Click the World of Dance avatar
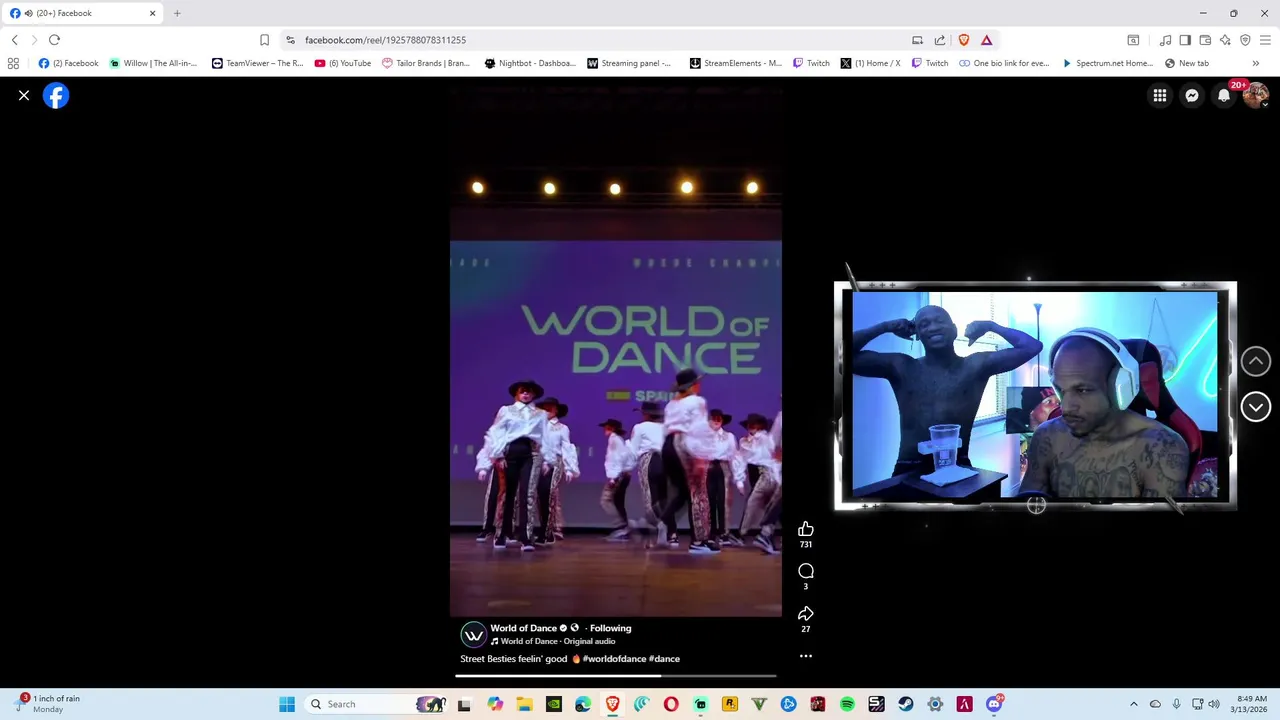 [x=473, y=634]
